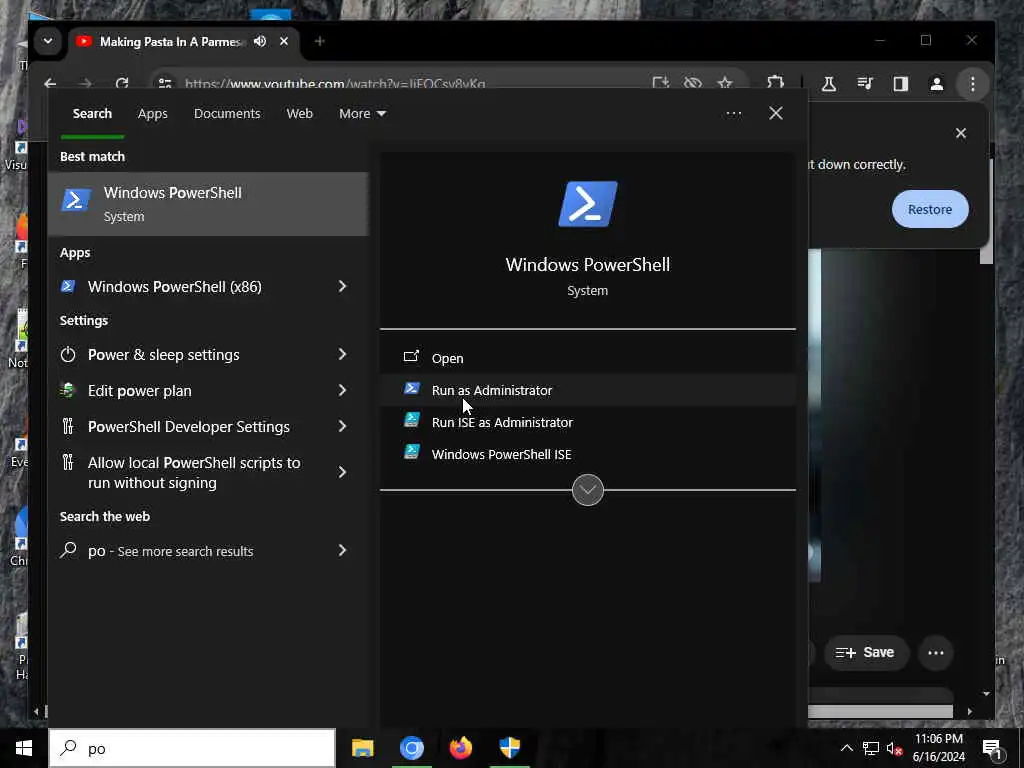Switch to the Web tab
Viewport: 1024px width, 768px height.
pos(299,114)
